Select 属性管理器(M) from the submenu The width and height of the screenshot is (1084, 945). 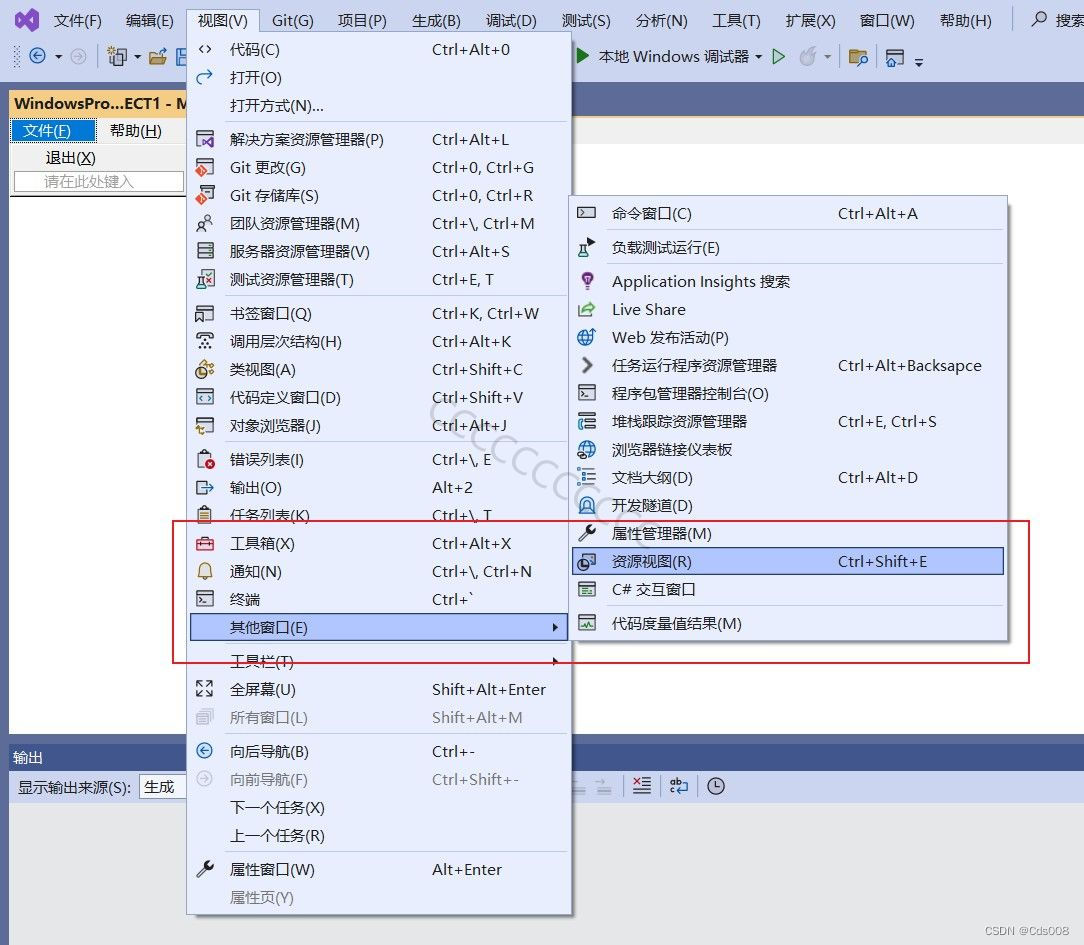pos(665,533)
